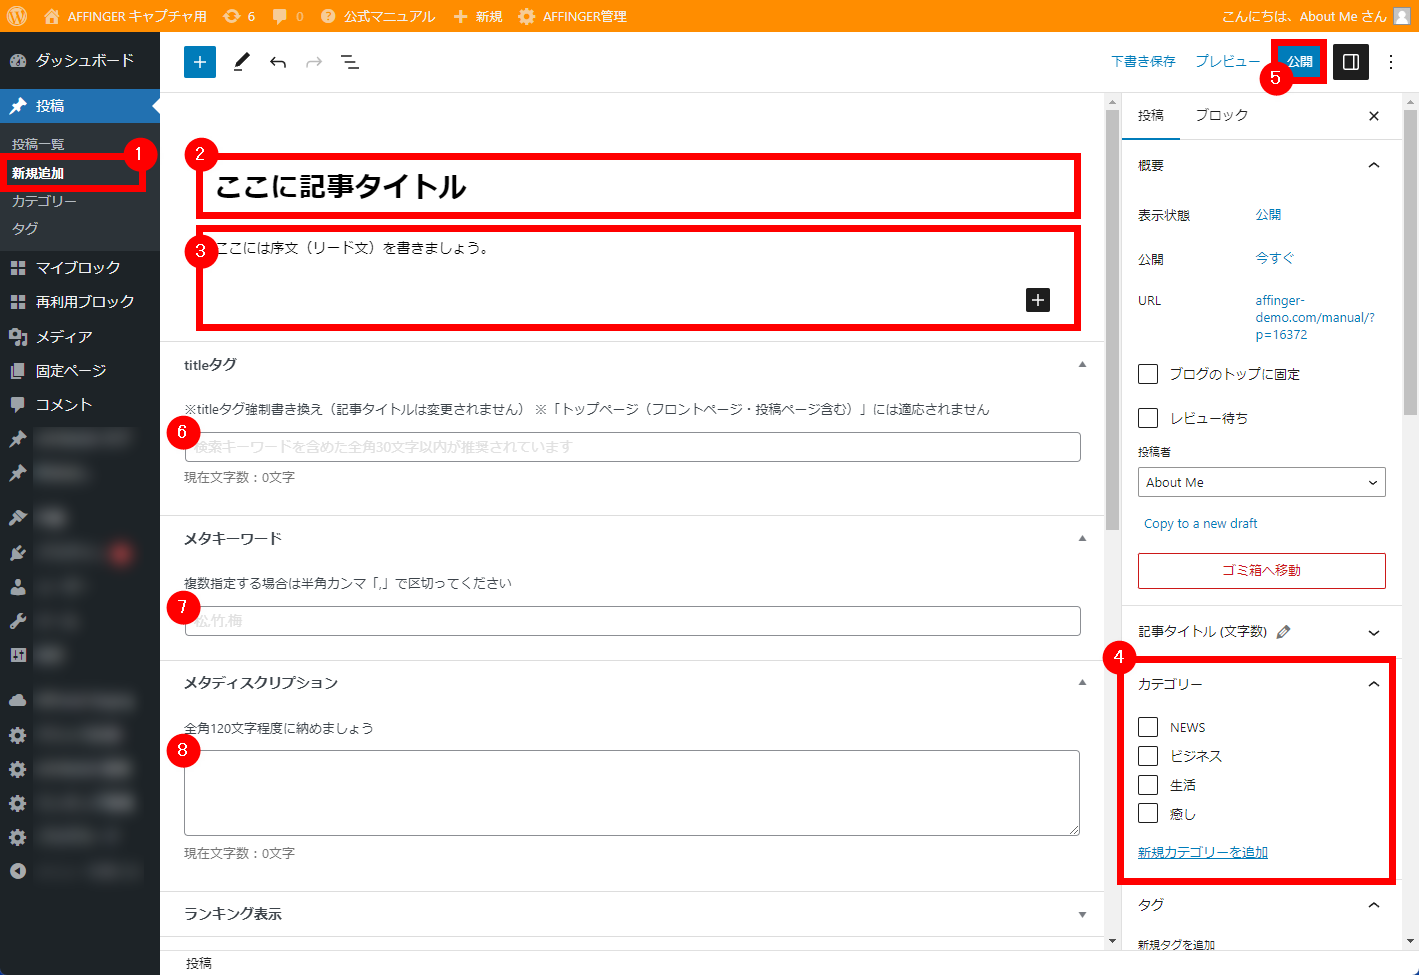Open the affinger-demo.com post URL link
This screenshot has width=1419, height=975.
click(x=1315, y=317)
